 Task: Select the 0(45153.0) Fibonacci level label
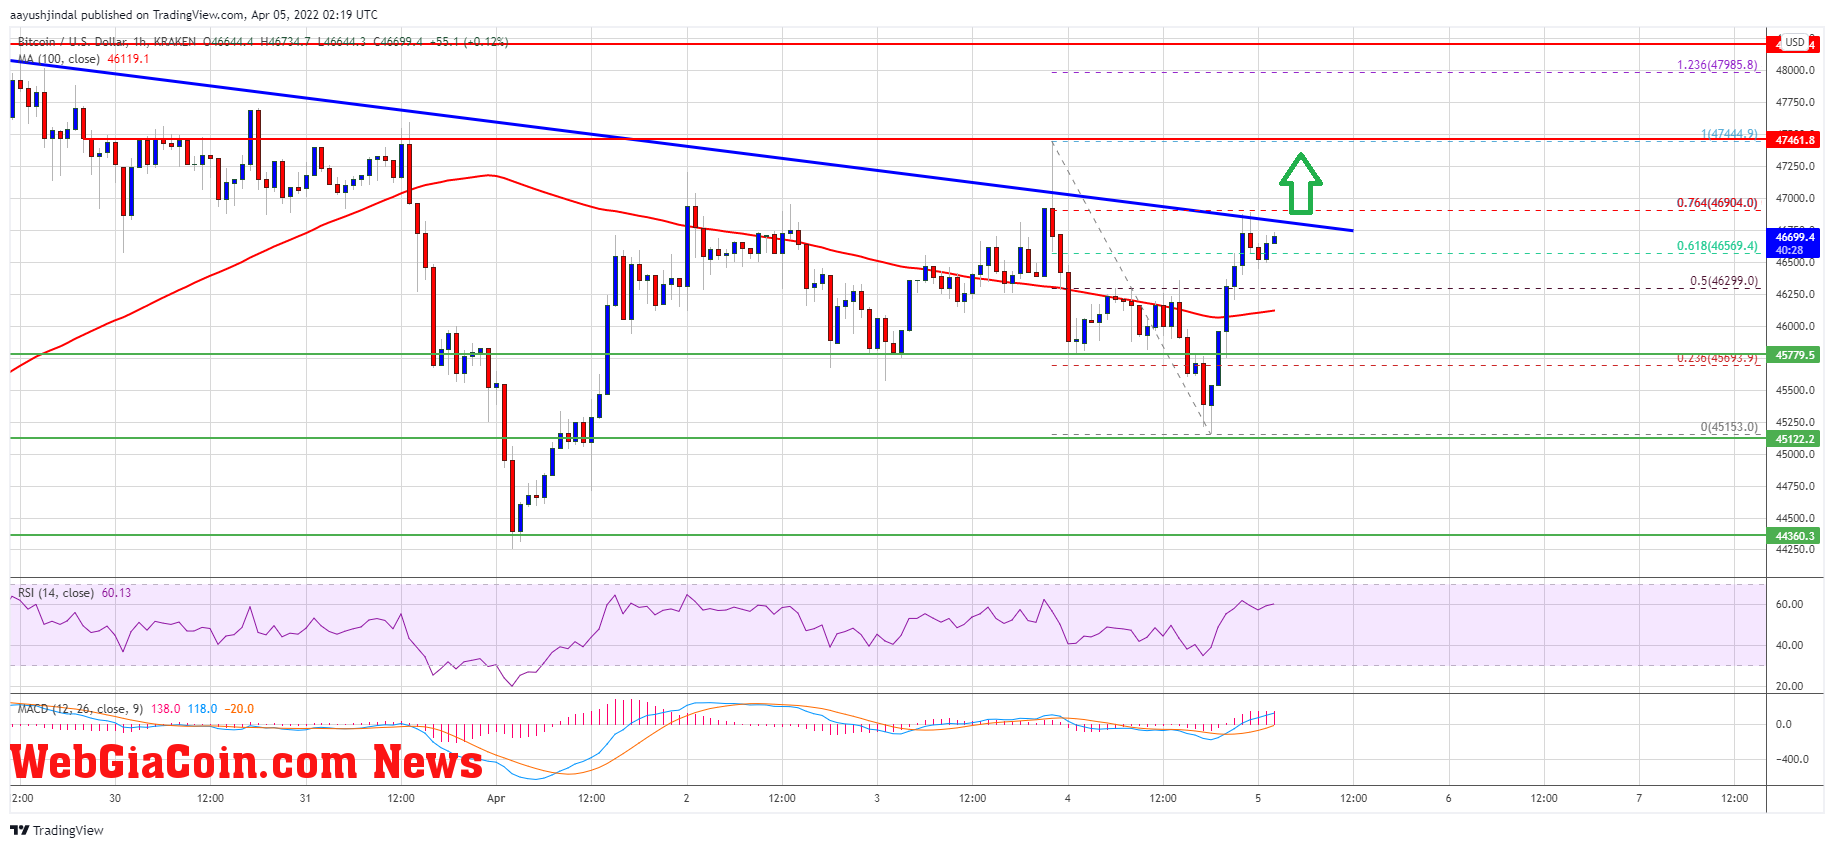pos(1729,427)
